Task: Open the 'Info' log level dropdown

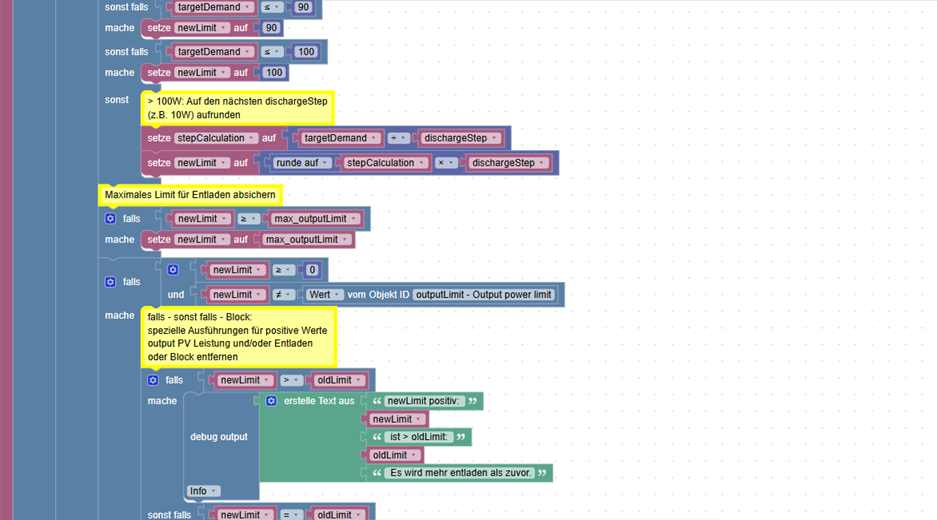Action: coord(203,491)
